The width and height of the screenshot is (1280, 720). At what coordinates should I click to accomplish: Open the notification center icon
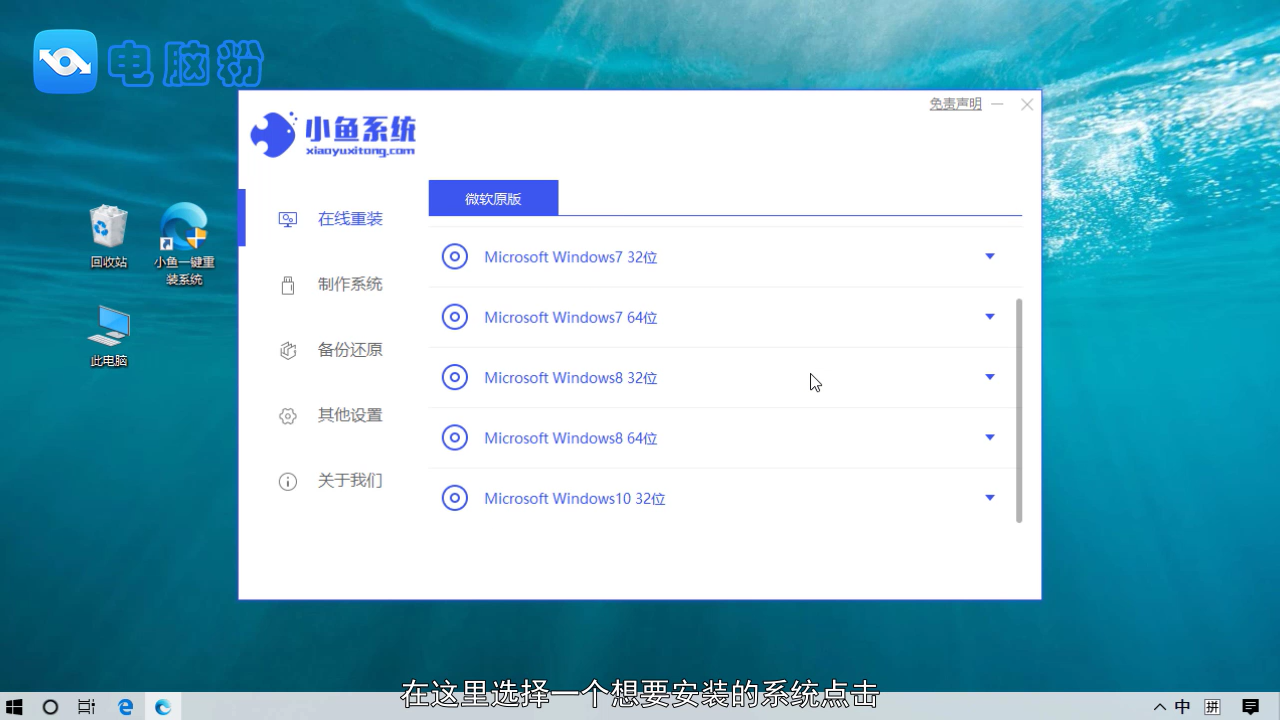tap(1250, 707)
